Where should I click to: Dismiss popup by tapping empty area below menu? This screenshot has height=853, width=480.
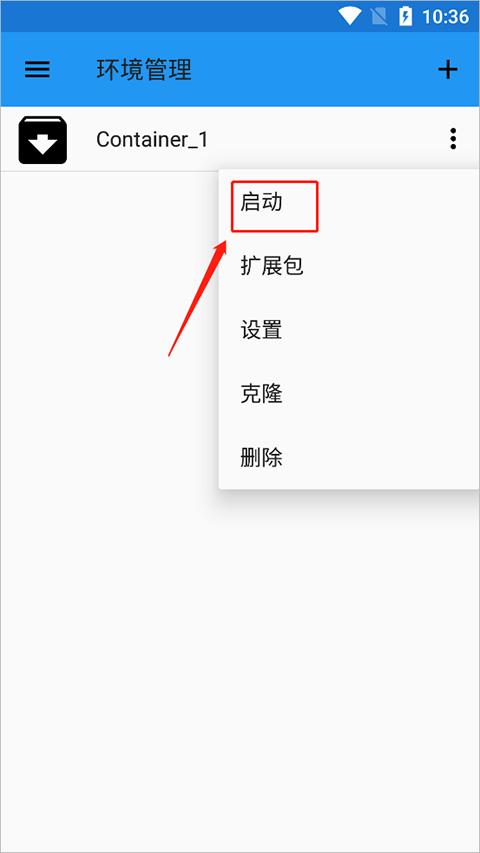pyautogui.click(x=239, y=653)
